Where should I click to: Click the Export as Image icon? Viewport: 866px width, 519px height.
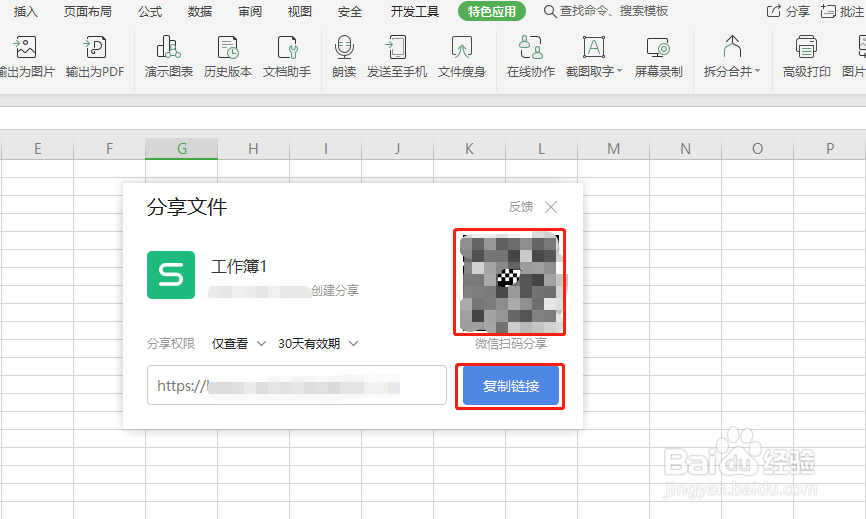coord(25,47)
